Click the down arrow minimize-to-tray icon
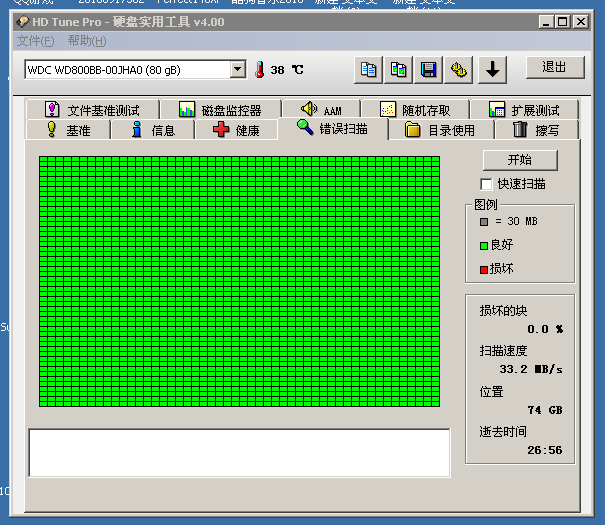The height and width of the screenshot is (525, 605). pos(492,70)
